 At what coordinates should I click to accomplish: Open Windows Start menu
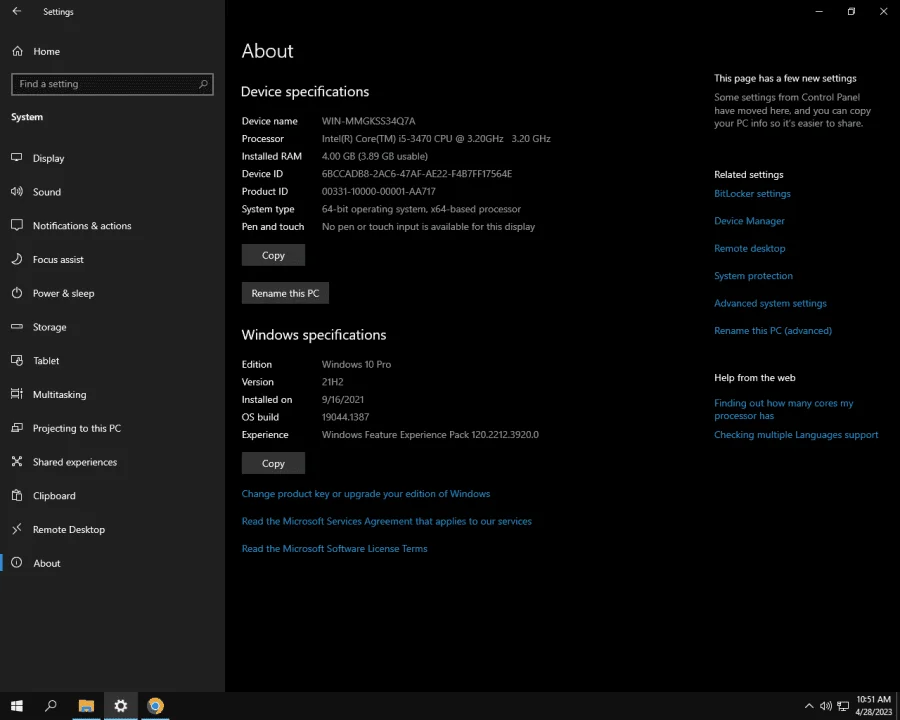click(x=17, y=706)
